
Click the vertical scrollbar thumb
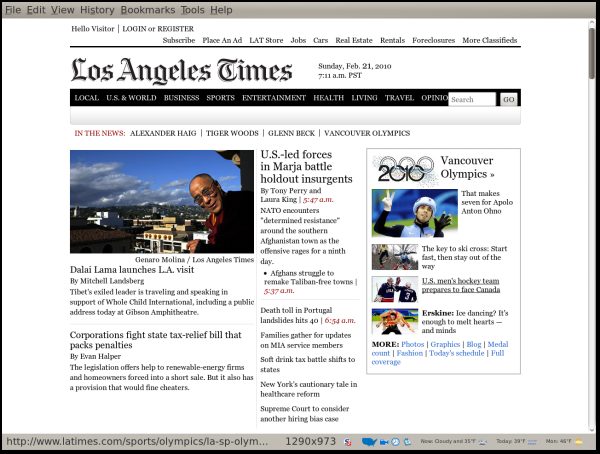tap(592, 53)
